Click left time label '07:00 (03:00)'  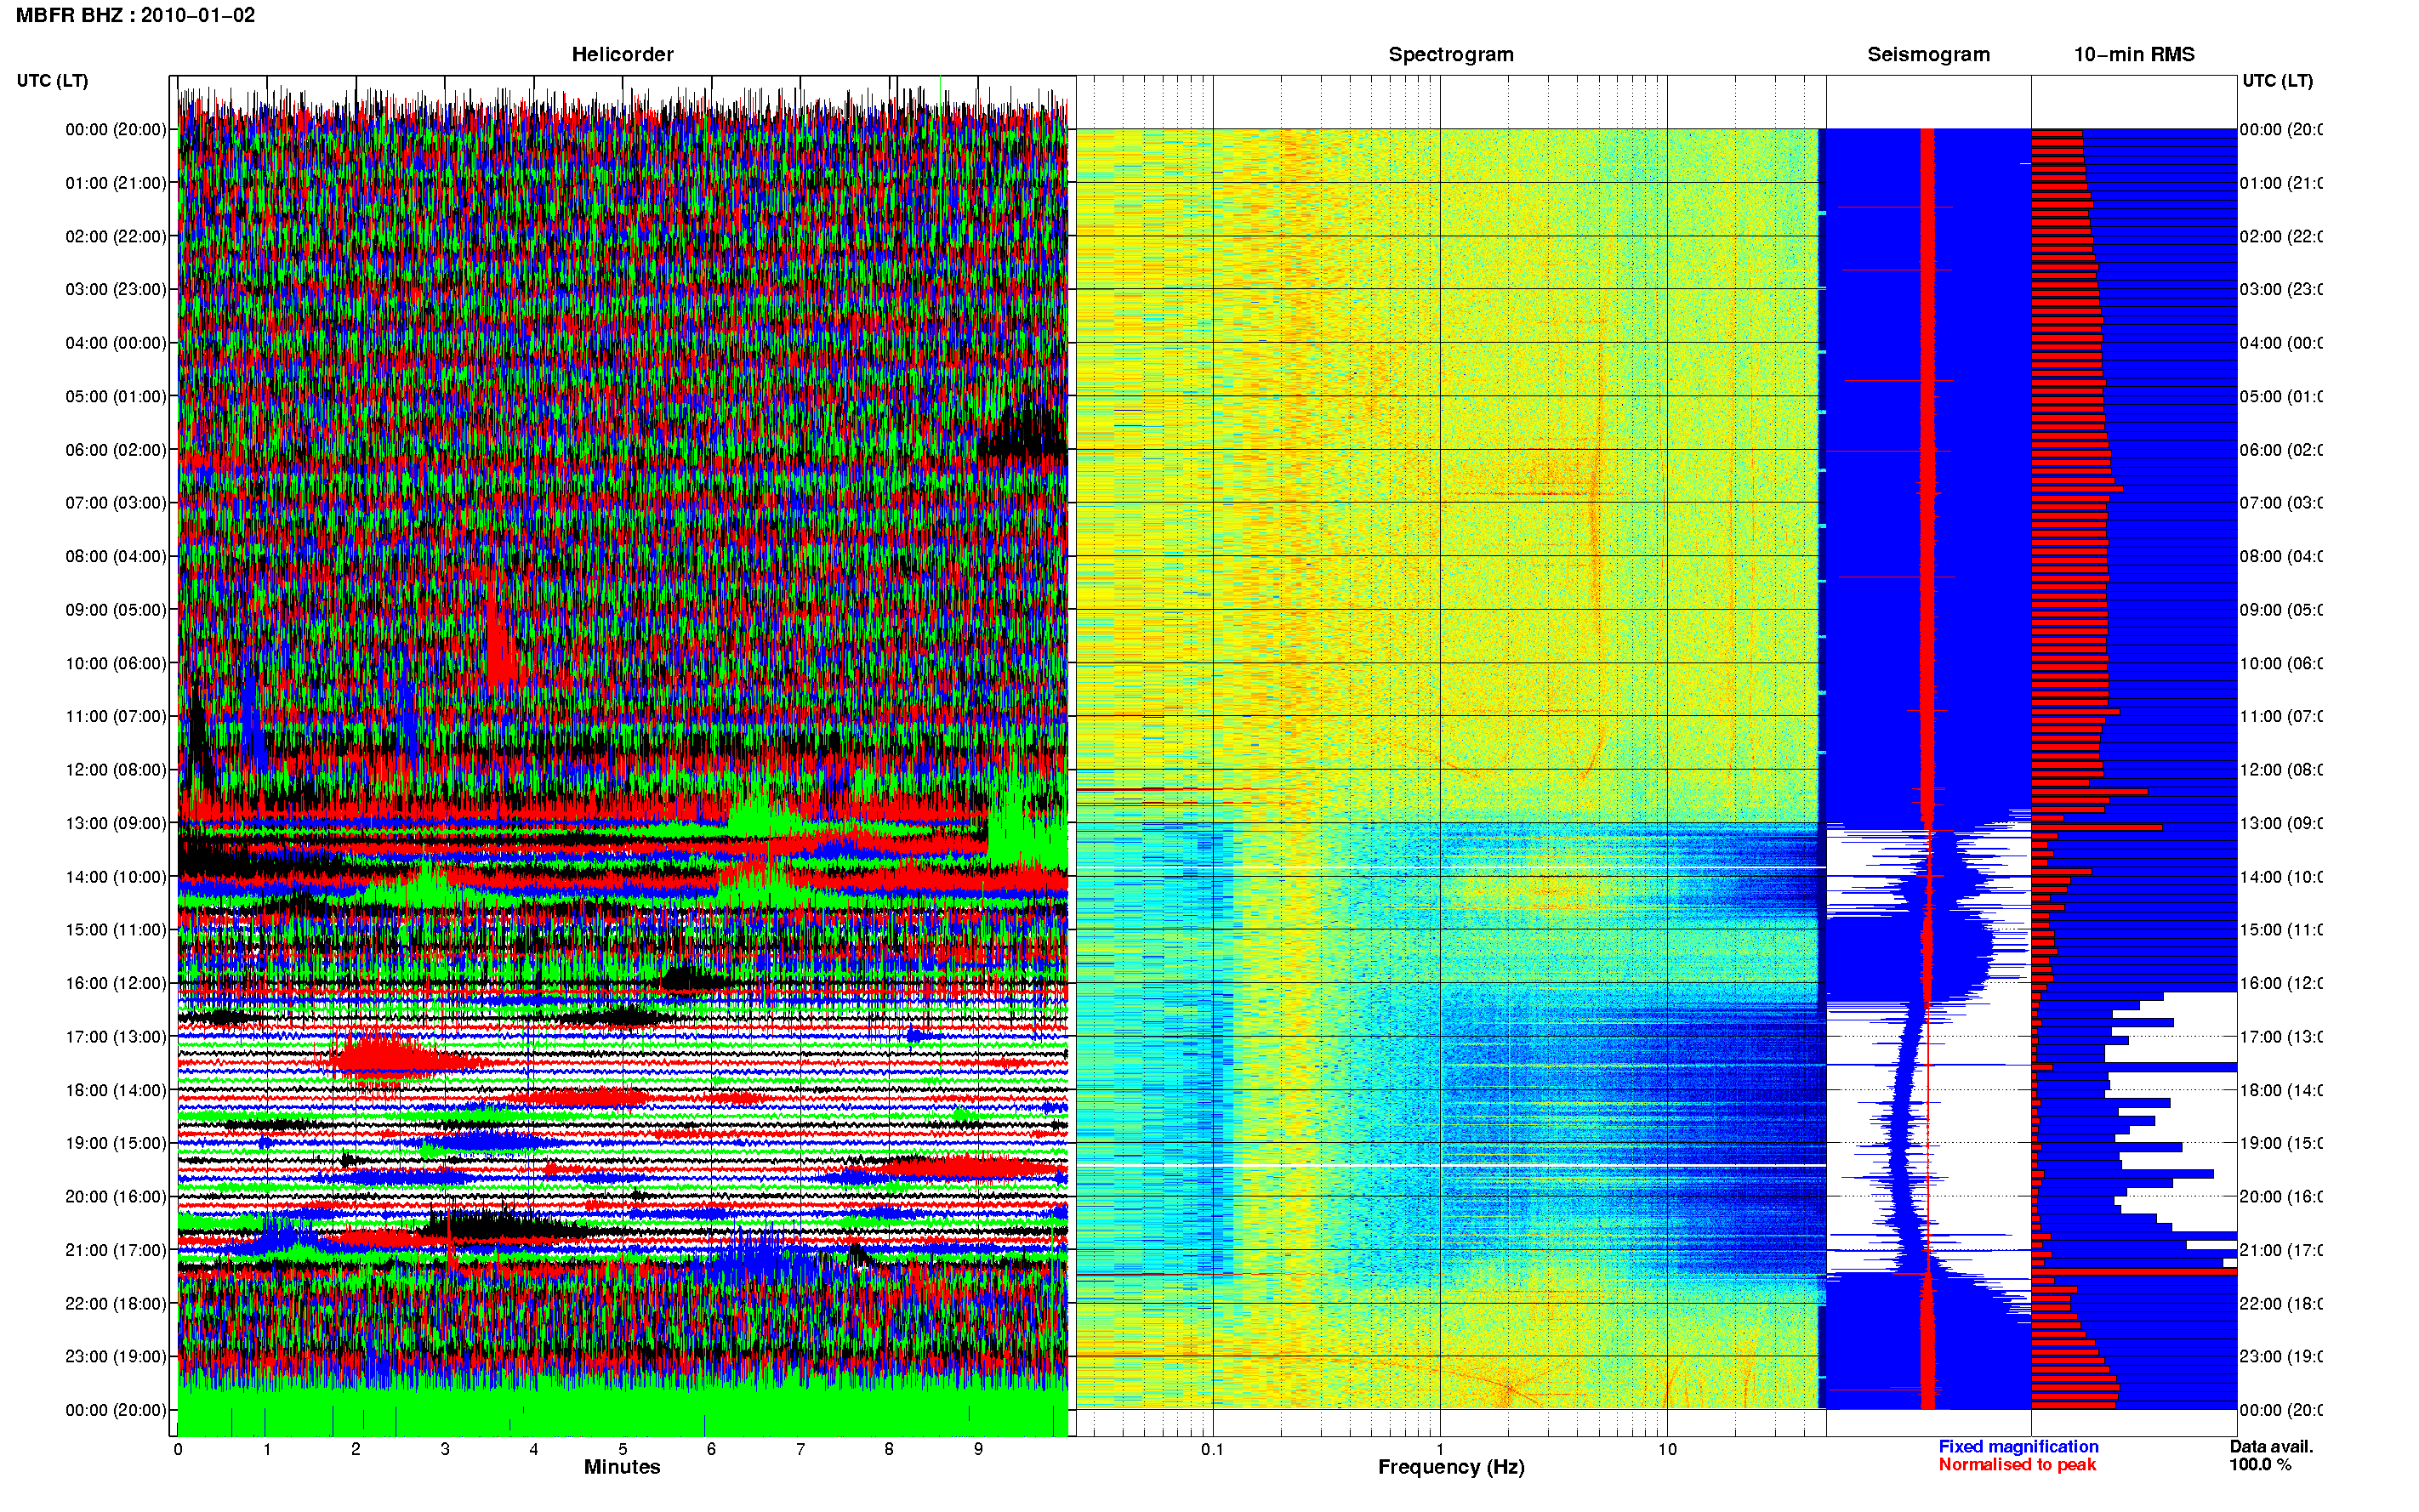(x=116, y=502)
